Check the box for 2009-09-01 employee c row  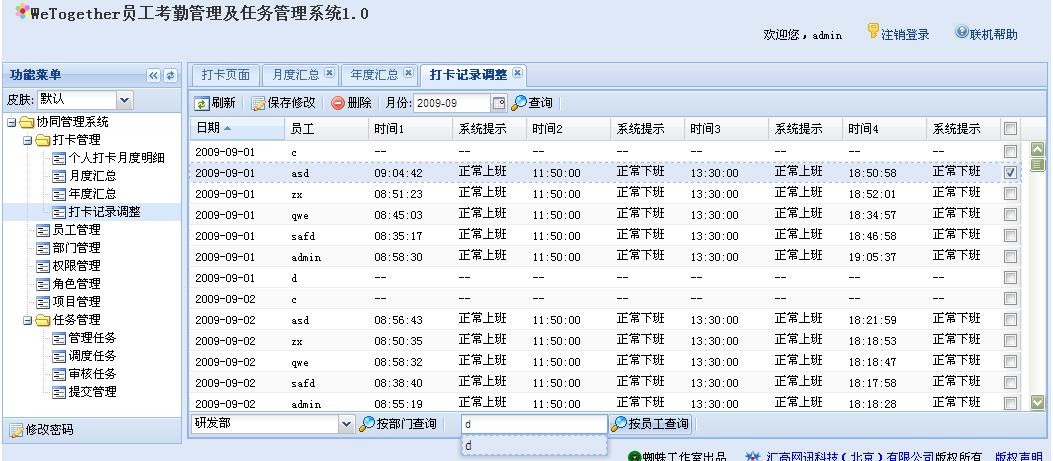tap(1010, 152)
